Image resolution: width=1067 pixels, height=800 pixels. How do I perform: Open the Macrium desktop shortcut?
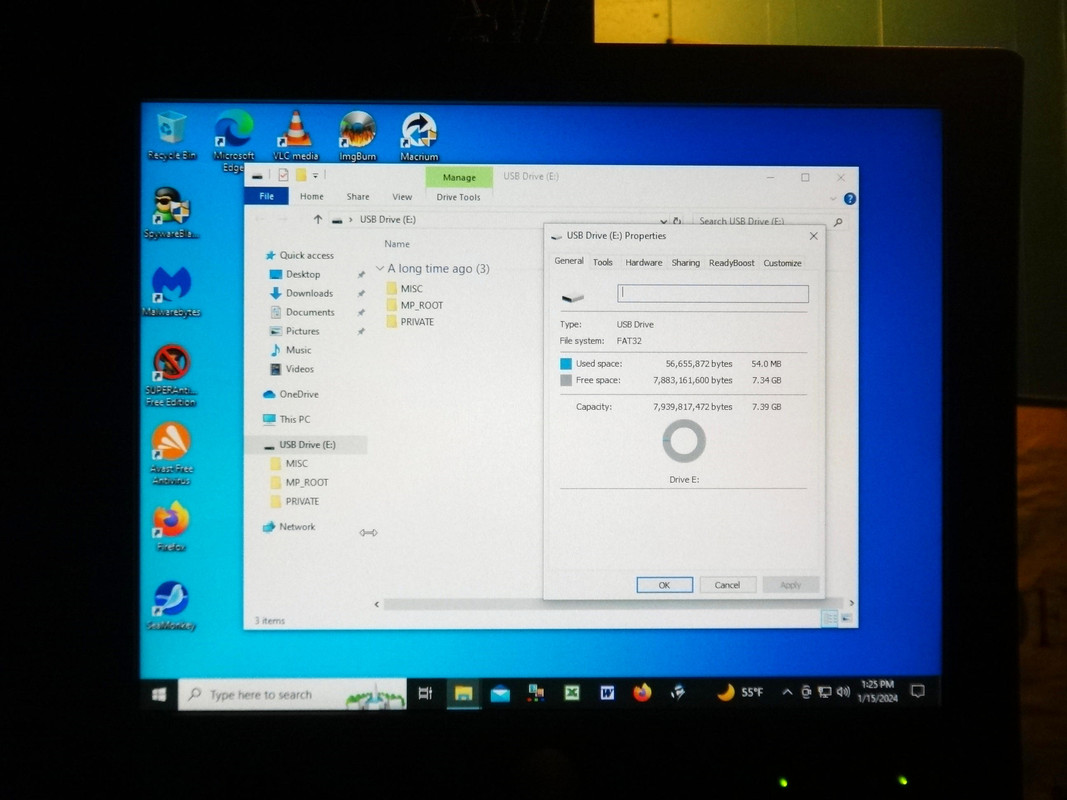tap(419, 137)
